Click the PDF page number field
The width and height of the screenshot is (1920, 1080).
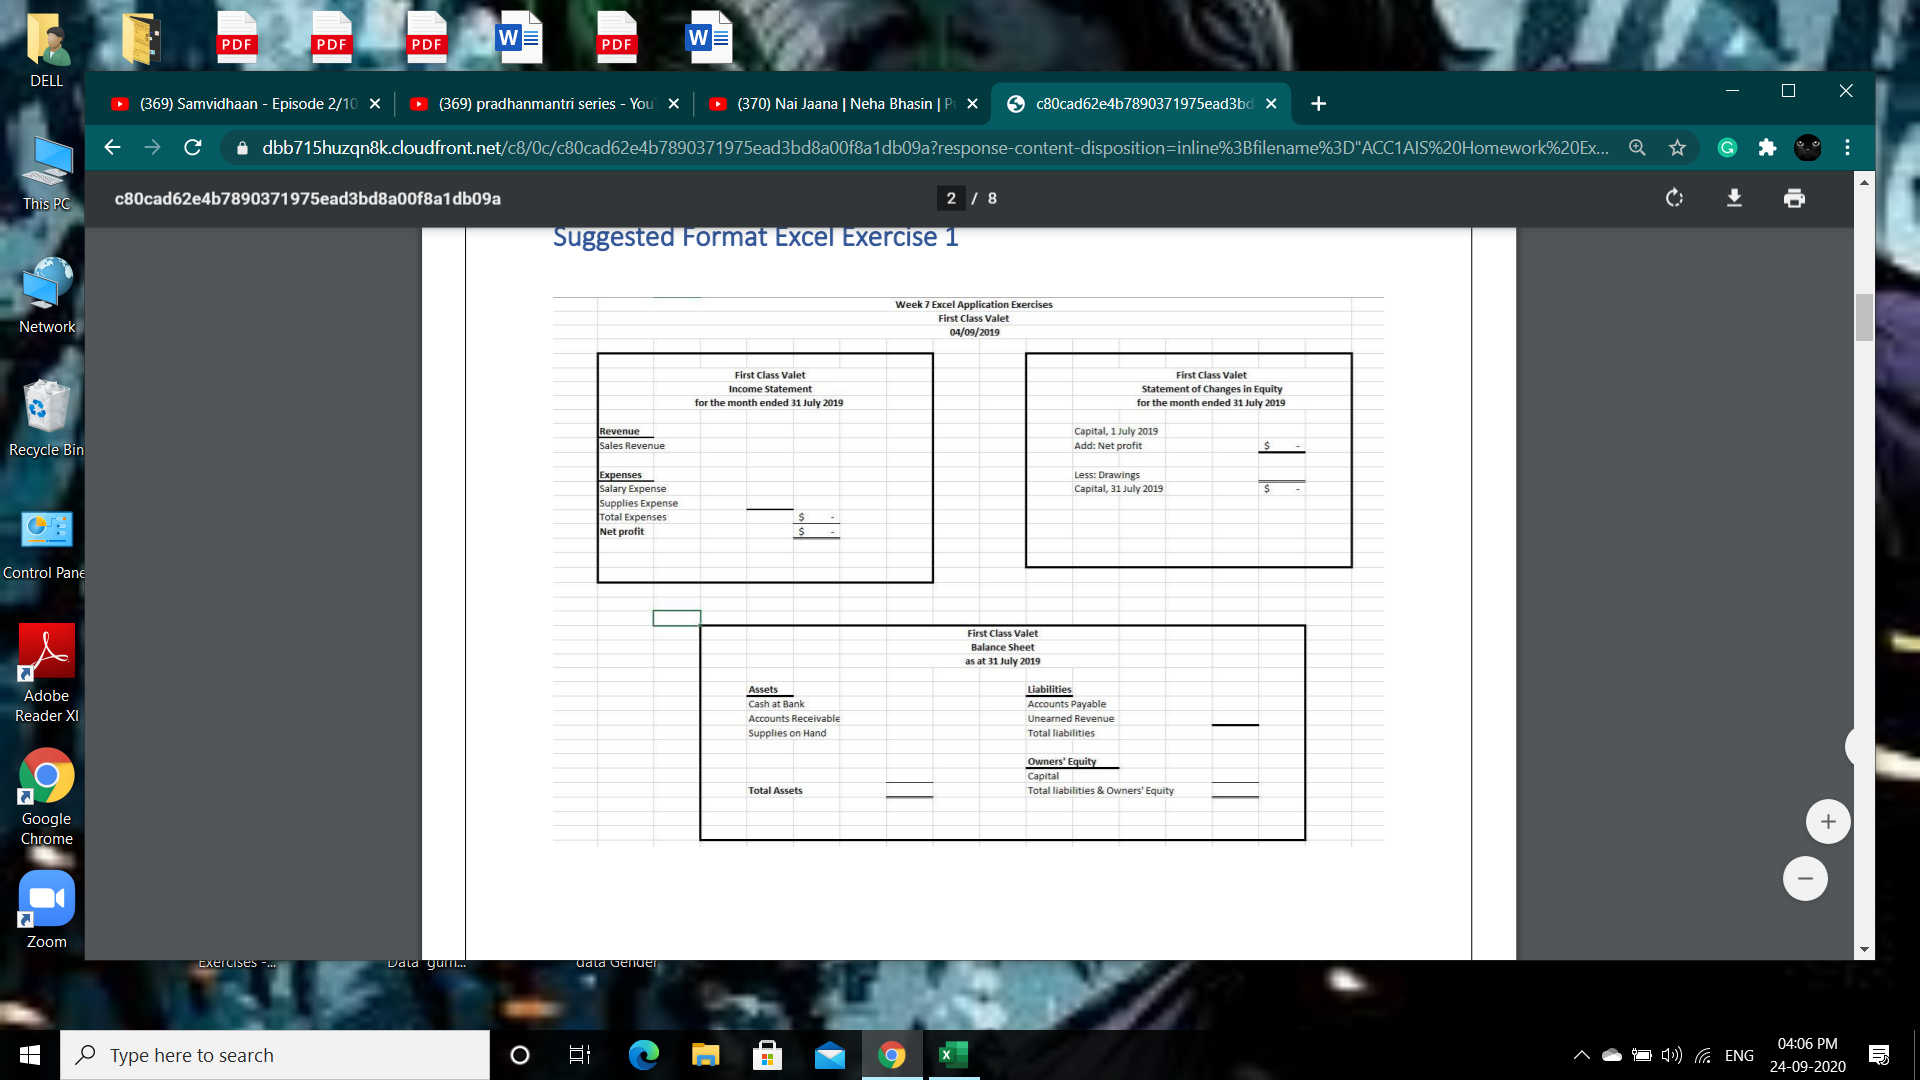pos(951,198)
